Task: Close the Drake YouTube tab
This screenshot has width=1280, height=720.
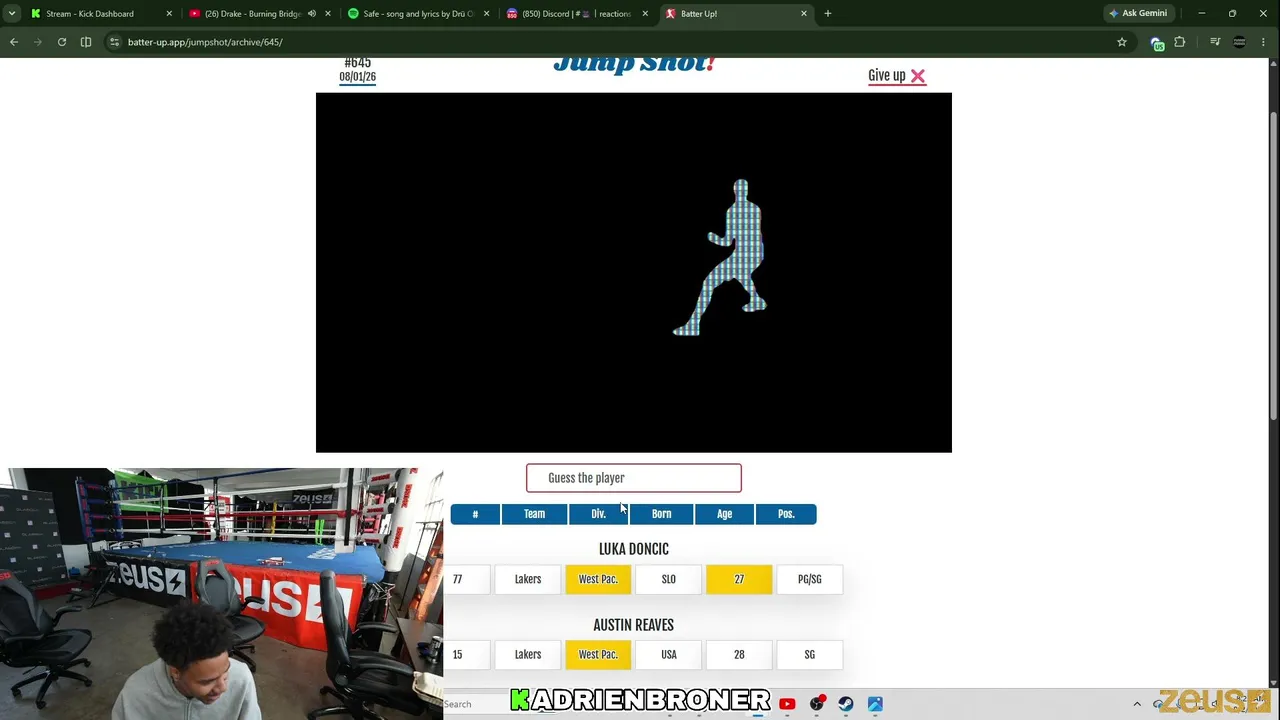Action: [328, 14]
